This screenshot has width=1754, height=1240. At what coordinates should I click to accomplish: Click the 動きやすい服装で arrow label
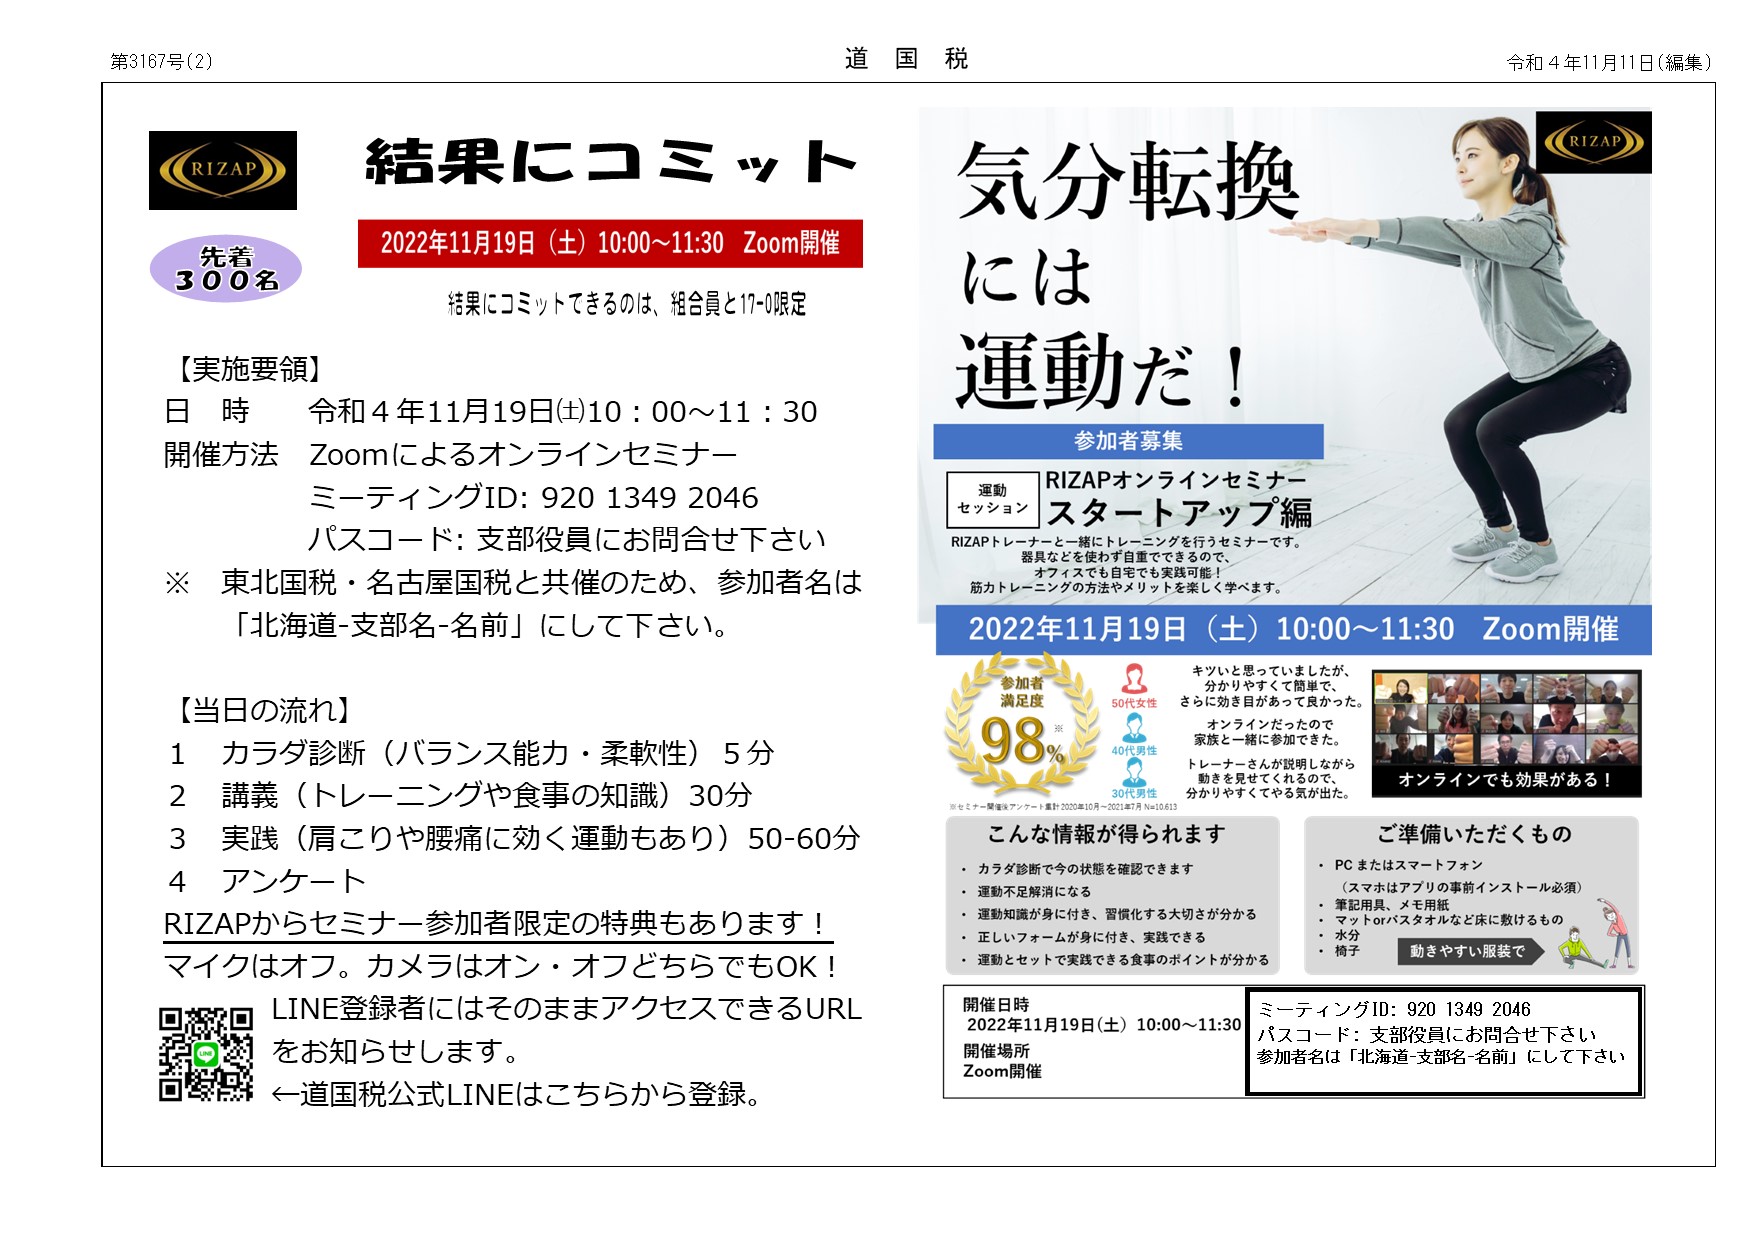[x=1468, y=951]
